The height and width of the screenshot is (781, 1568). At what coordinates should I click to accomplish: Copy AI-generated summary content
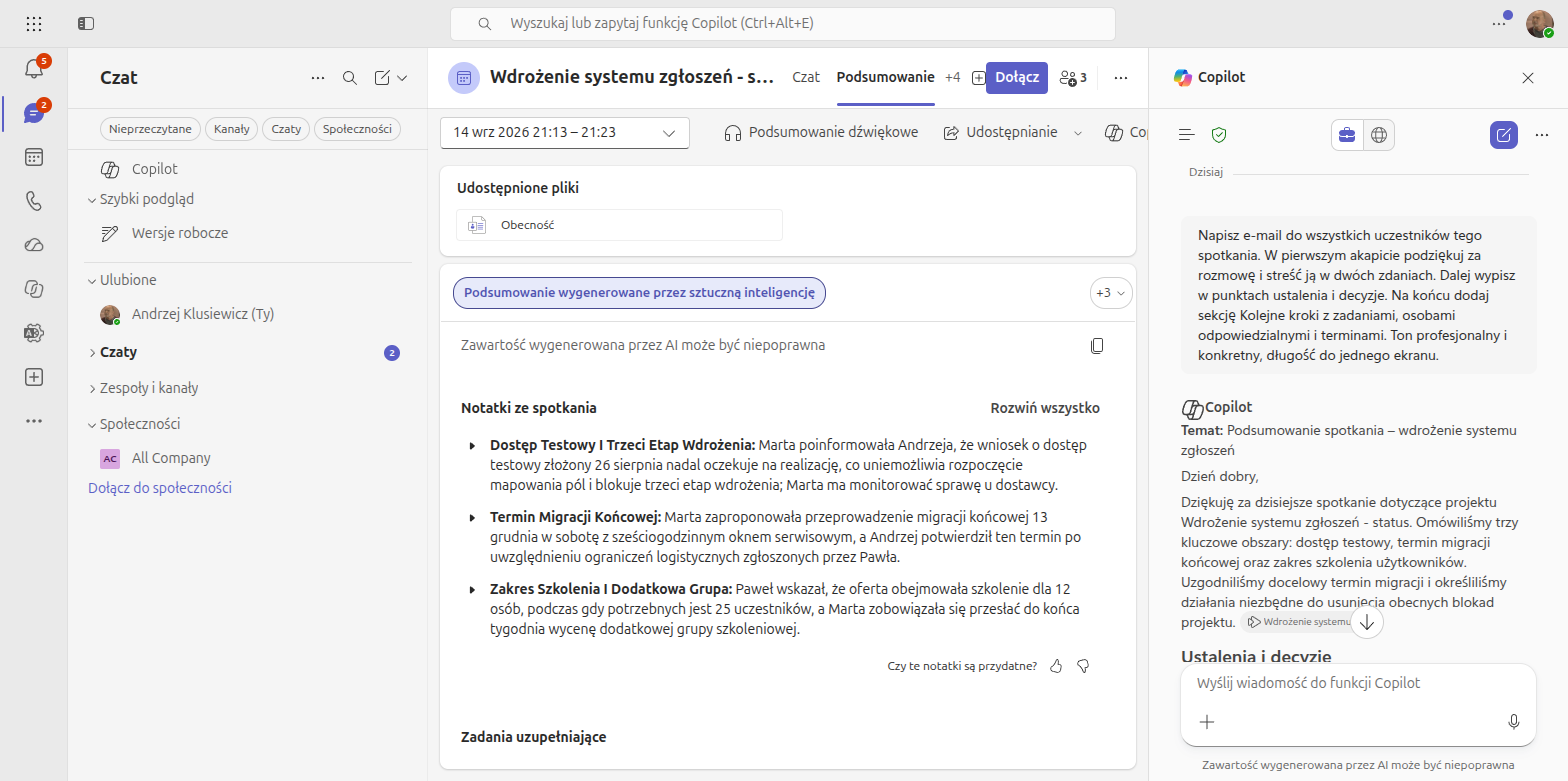[x=1097, y=346]
